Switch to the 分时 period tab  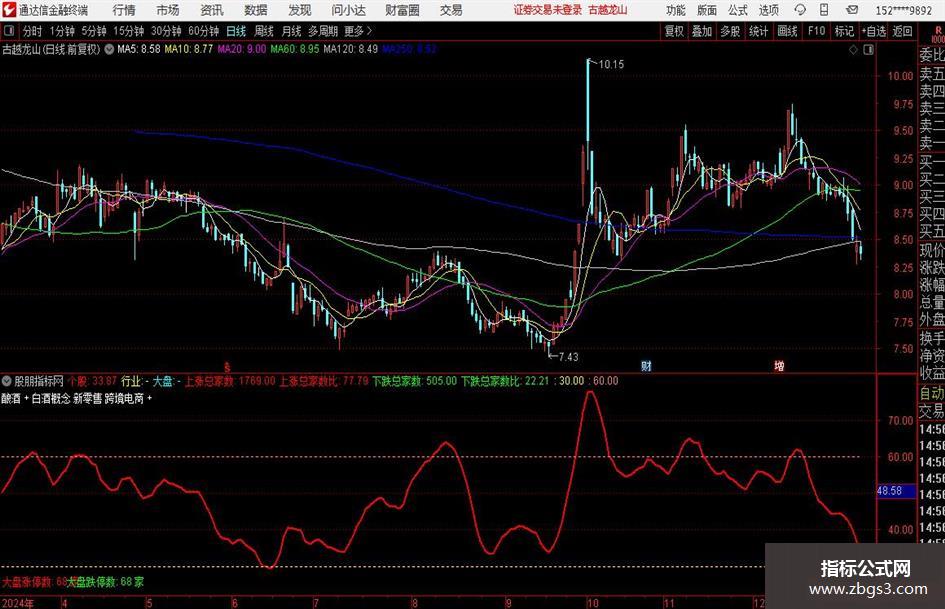pos(32,31)
